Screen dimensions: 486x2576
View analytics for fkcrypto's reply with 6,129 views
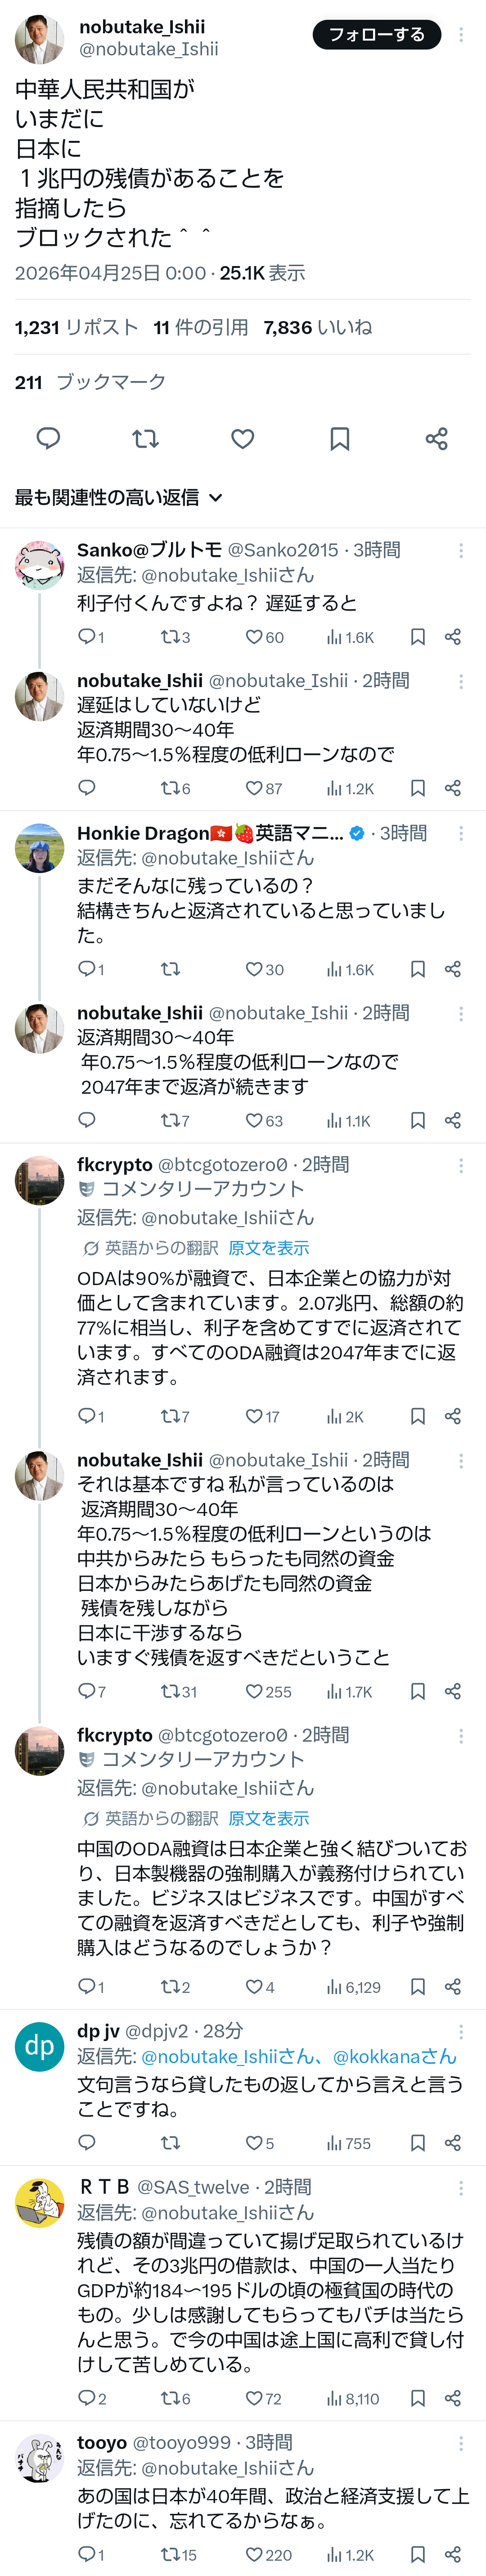pos(353,1987)
